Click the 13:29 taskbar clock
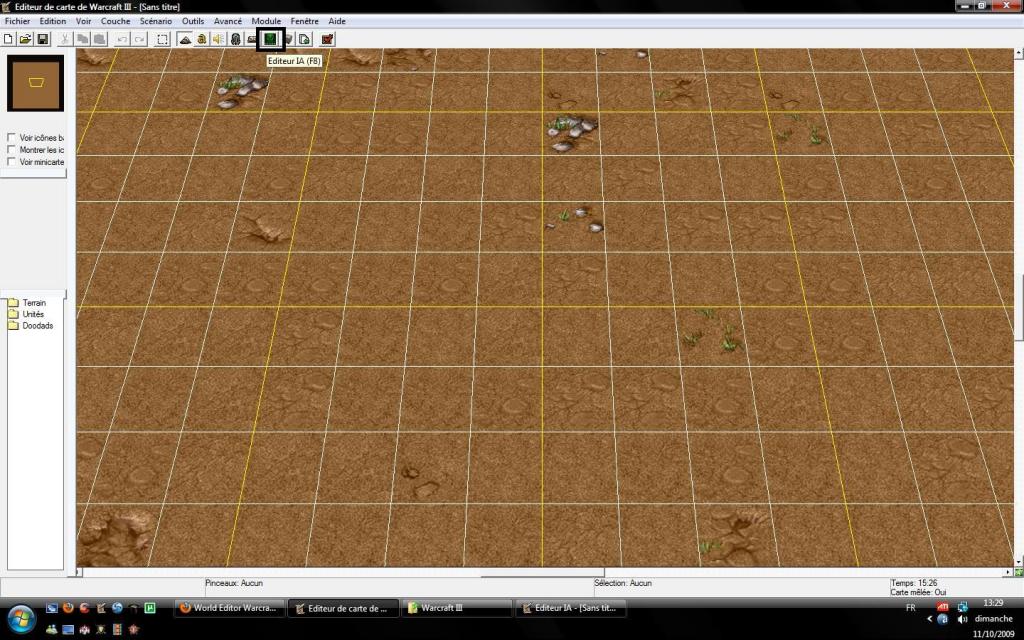The width and height of the screenshot is (1024, 640). click(993, 603)
